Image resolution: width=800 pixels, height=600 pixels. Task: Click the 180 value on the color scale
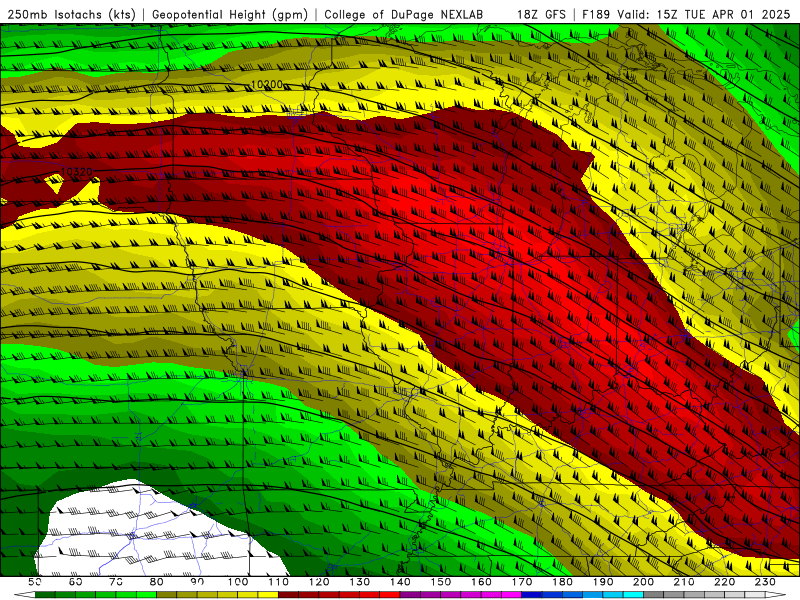pos(562,582)
